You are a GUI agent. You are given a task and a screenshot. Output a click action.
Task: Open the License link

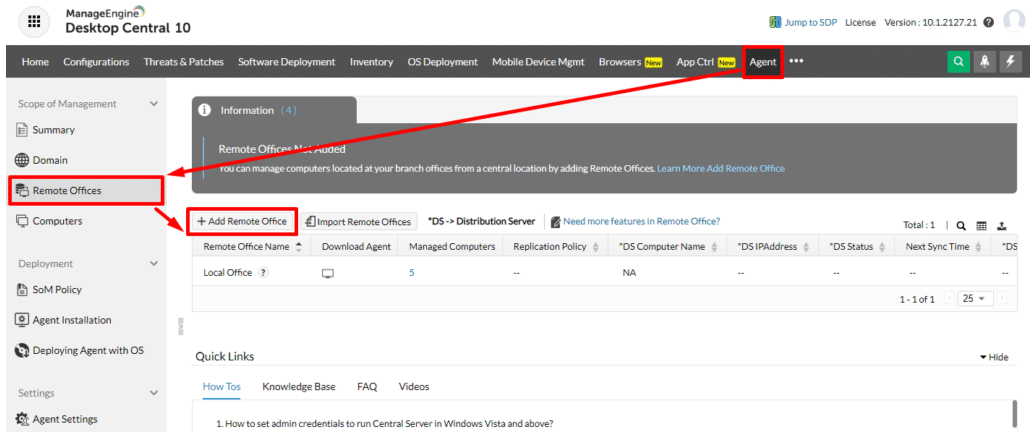860,22
